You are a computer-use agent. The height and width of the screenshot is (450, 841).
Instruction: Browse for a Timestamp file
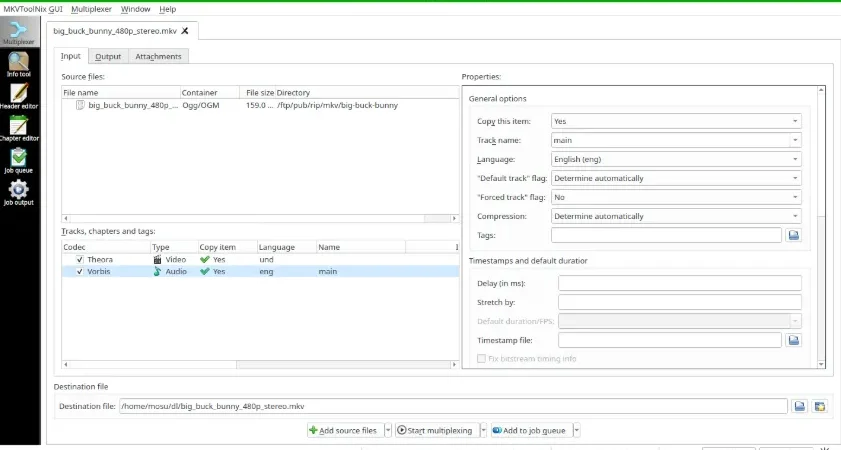(x=794, y=340)
